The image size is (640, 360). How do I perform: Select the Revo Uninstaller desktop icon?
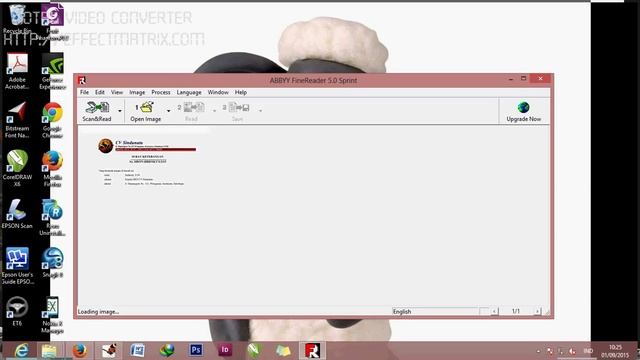click(52, 217)
